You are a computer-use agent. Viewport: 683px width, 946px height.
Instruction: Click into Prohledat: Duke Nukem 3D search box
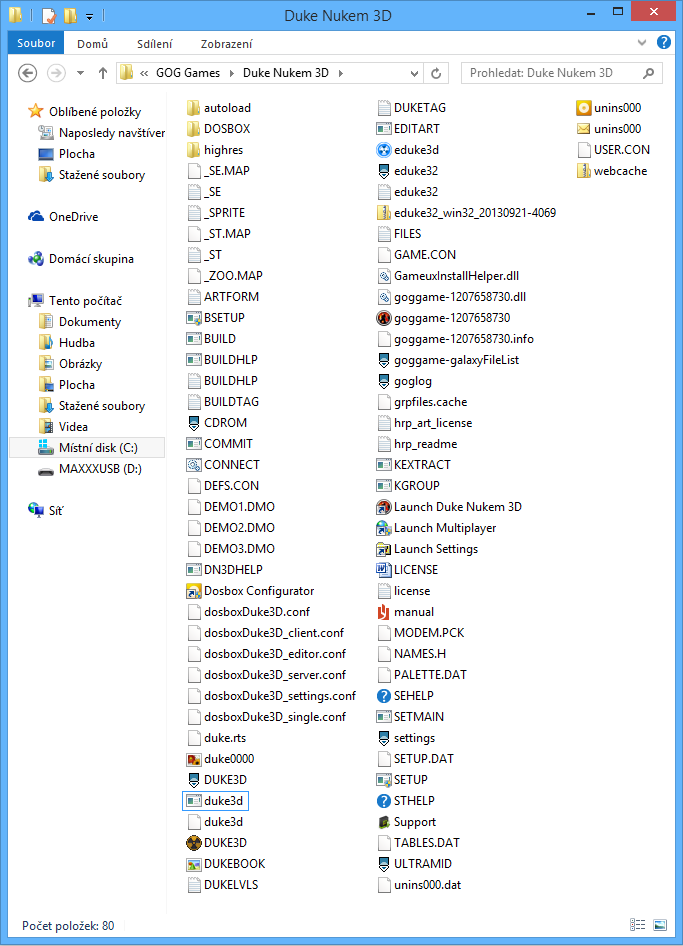(561, 73)
